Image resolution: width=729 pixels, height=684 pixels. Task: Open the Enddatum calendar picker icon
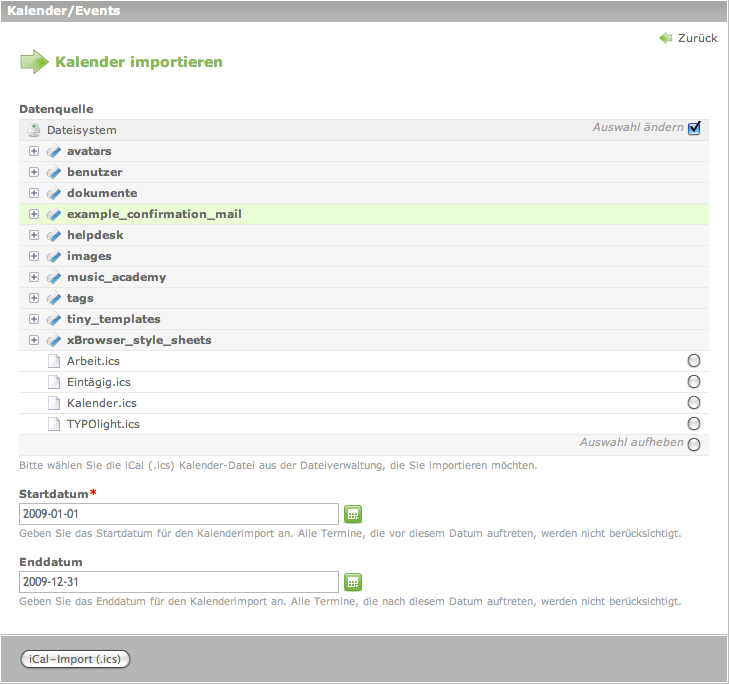352,582
